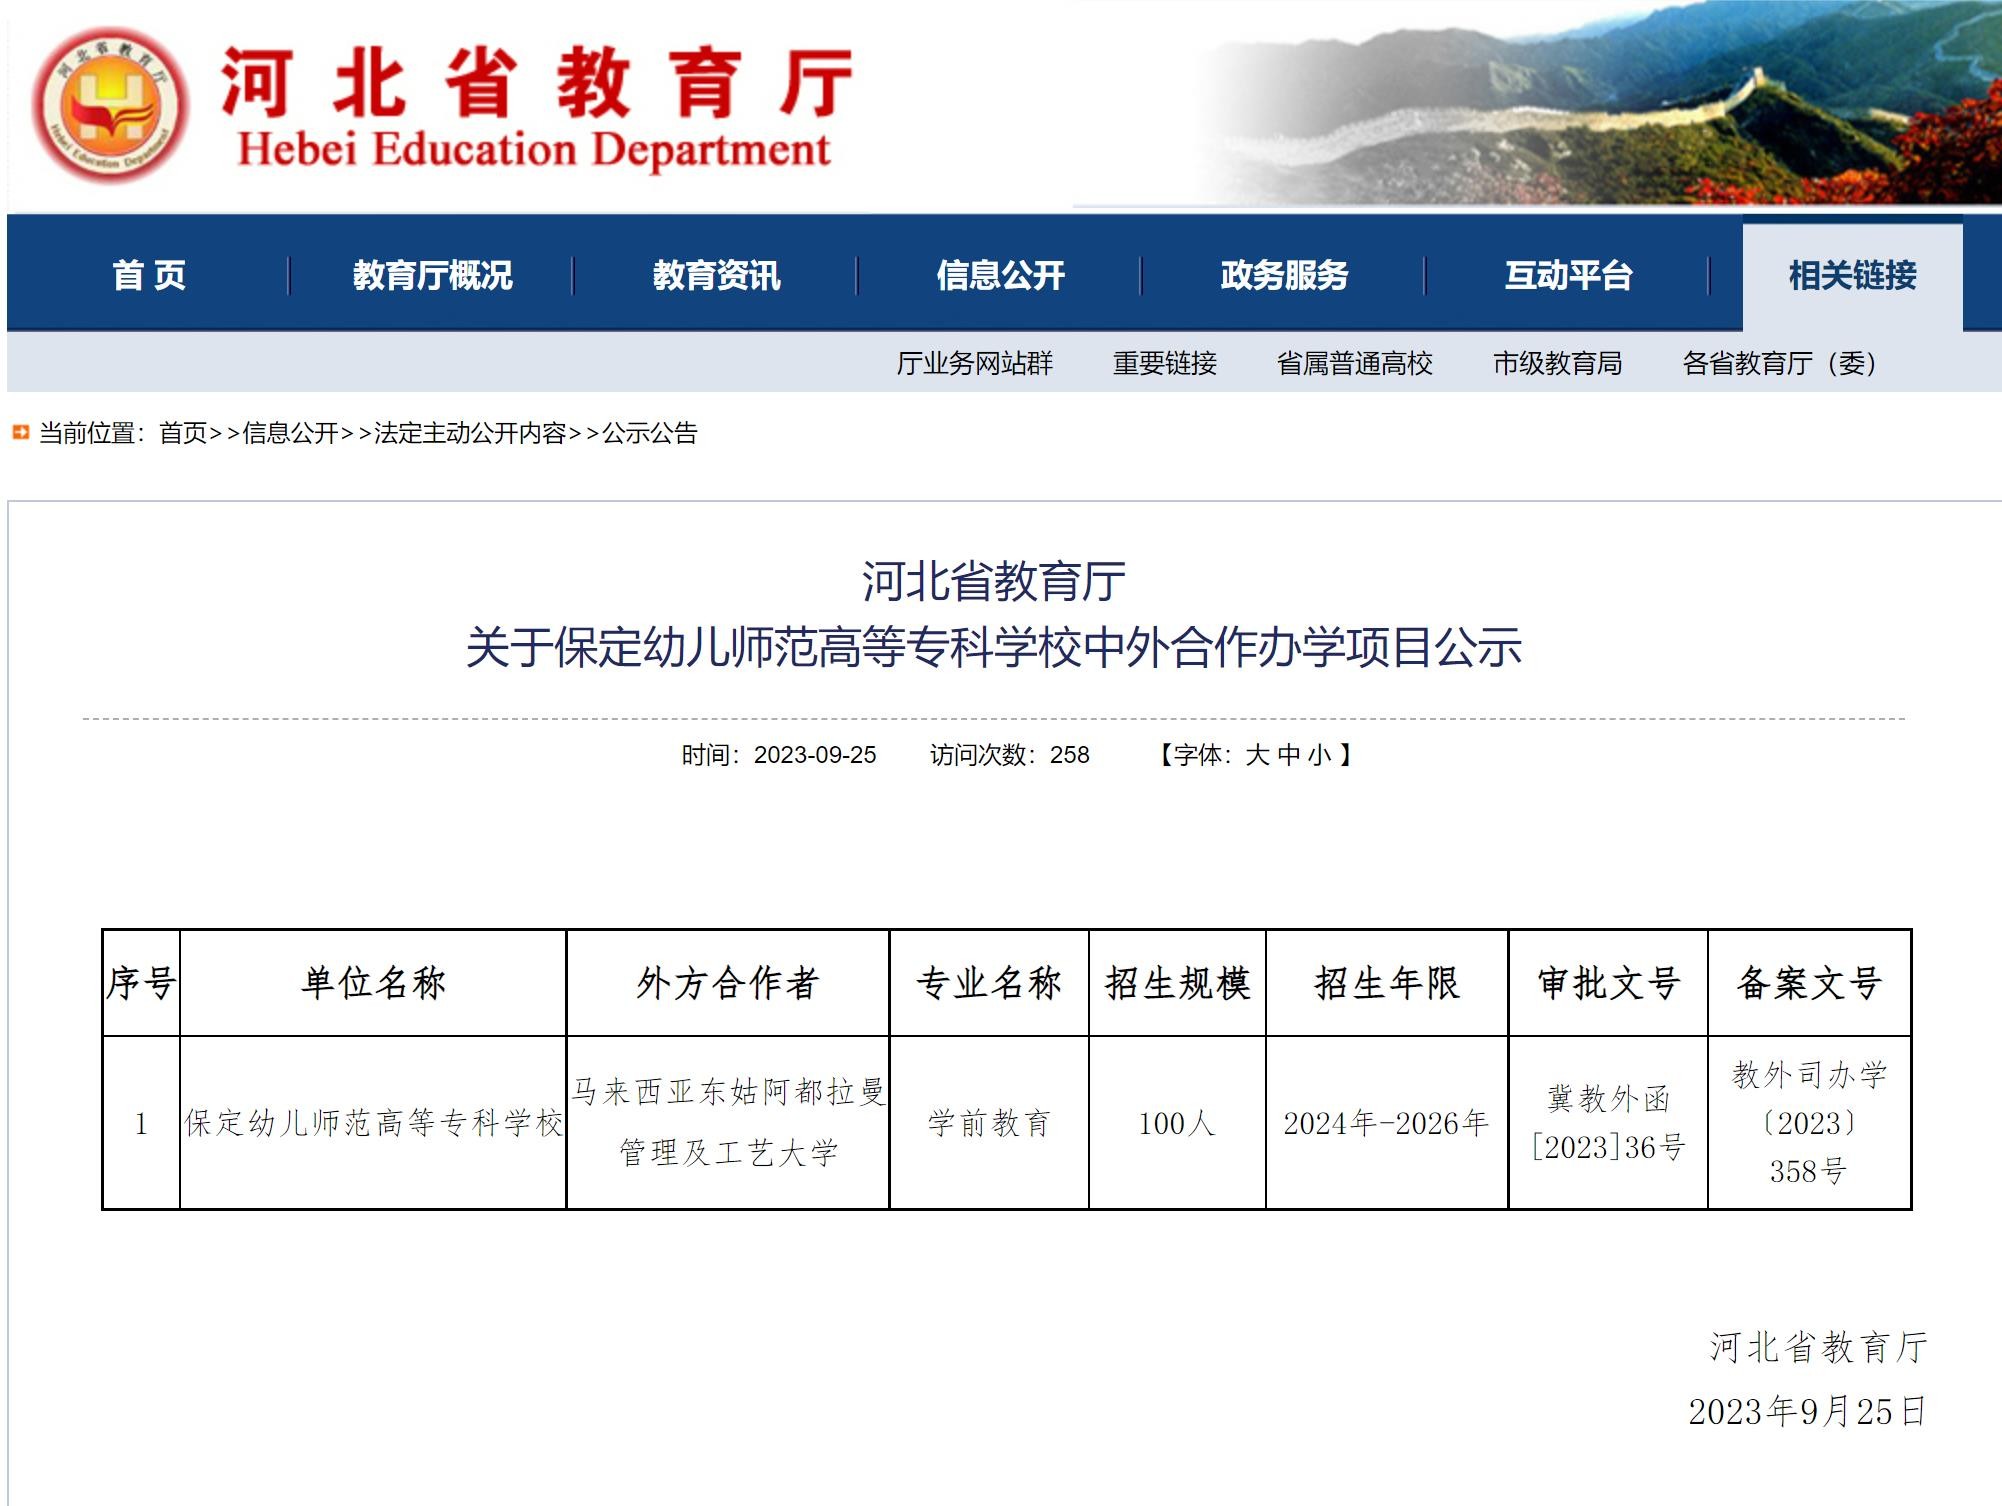Set font size to 大
This screenshot has width=2002, height=1506.
(x=1257, y=755)
